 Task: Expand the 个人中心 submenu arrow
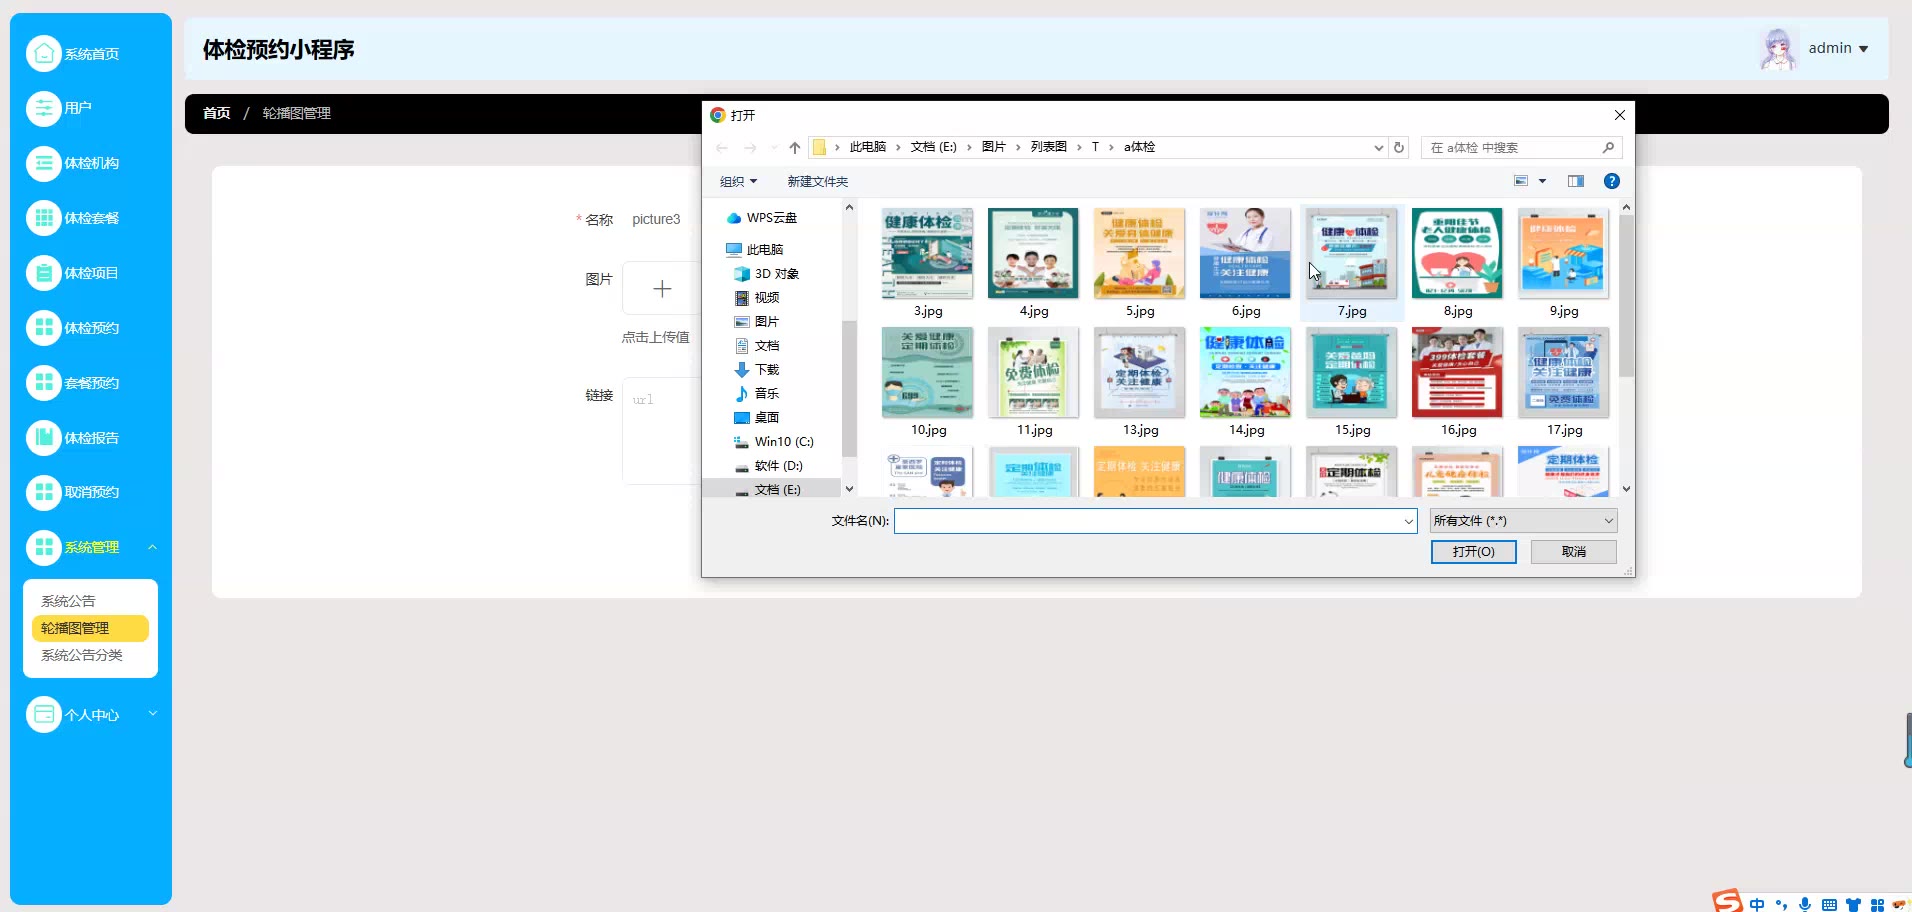(152, 714)
